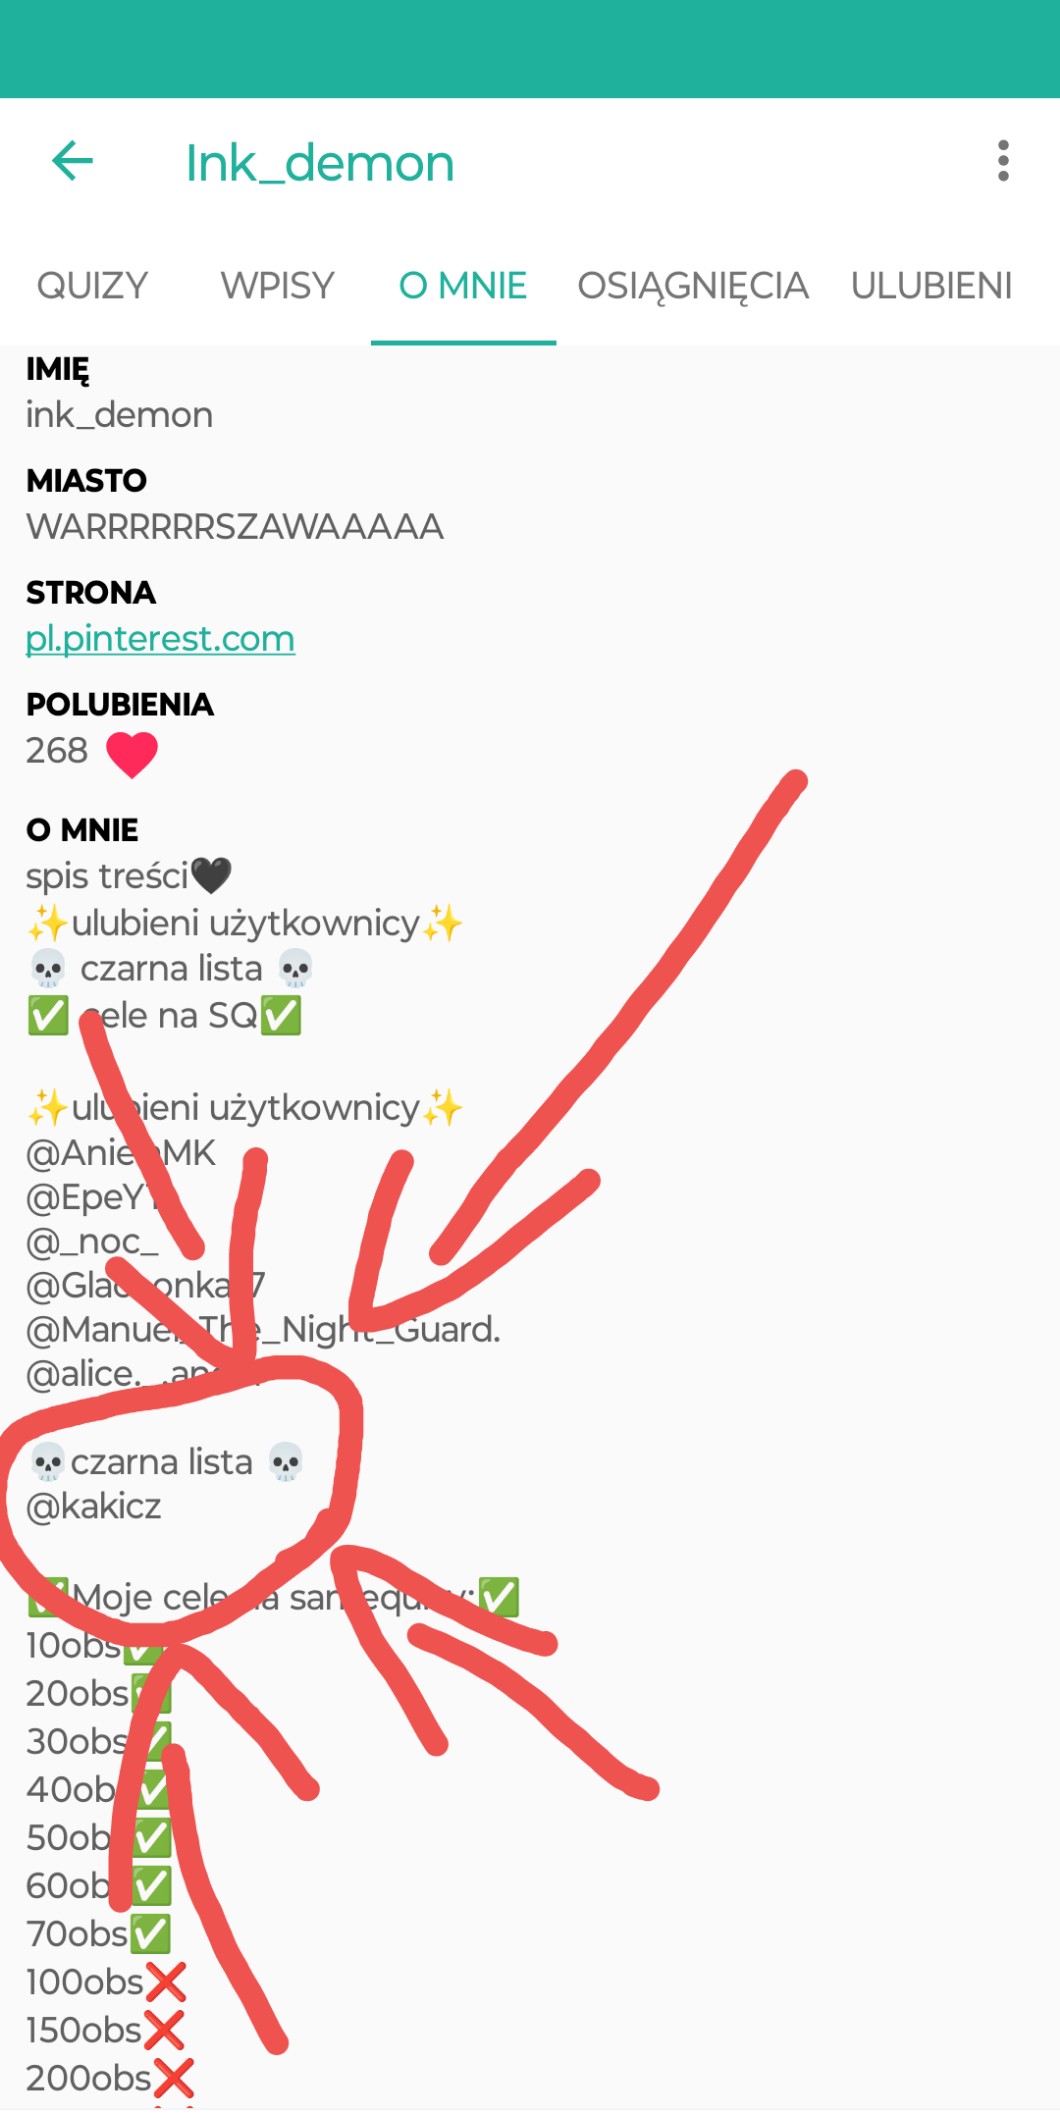The width and height of the screenshot is (1060, 2113).
Task: Open the three-dot overflow menu
Action: click(1003, 161)
